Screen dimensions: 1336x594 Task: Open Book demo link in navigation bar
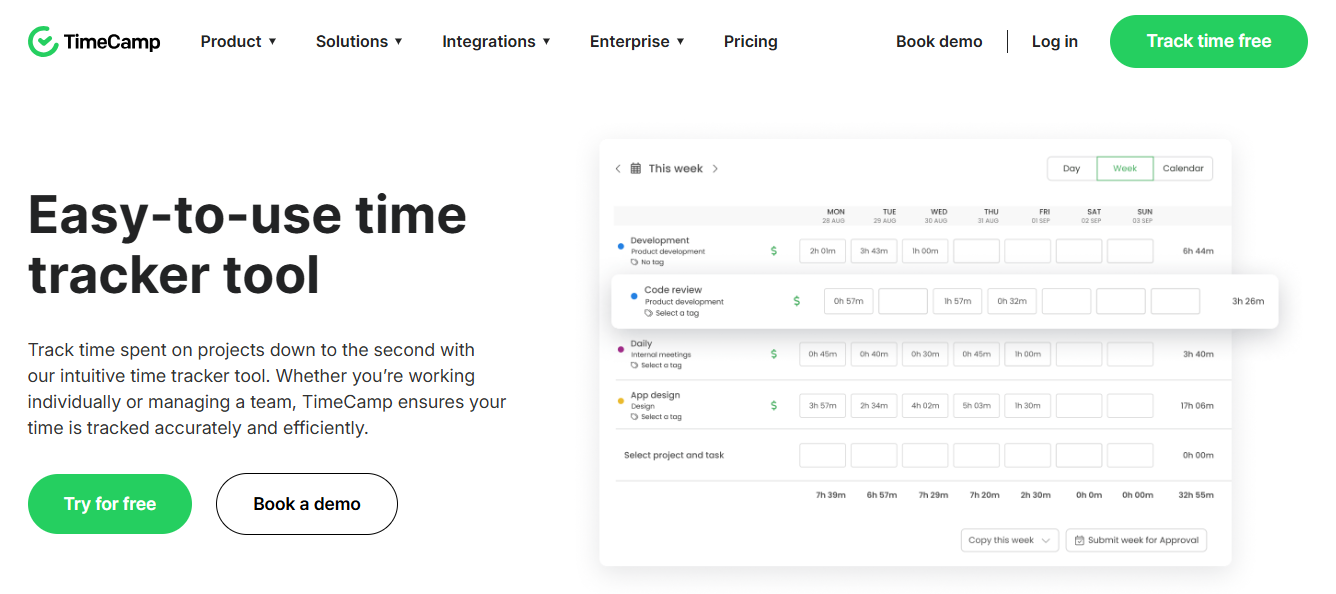coord(939,41)
